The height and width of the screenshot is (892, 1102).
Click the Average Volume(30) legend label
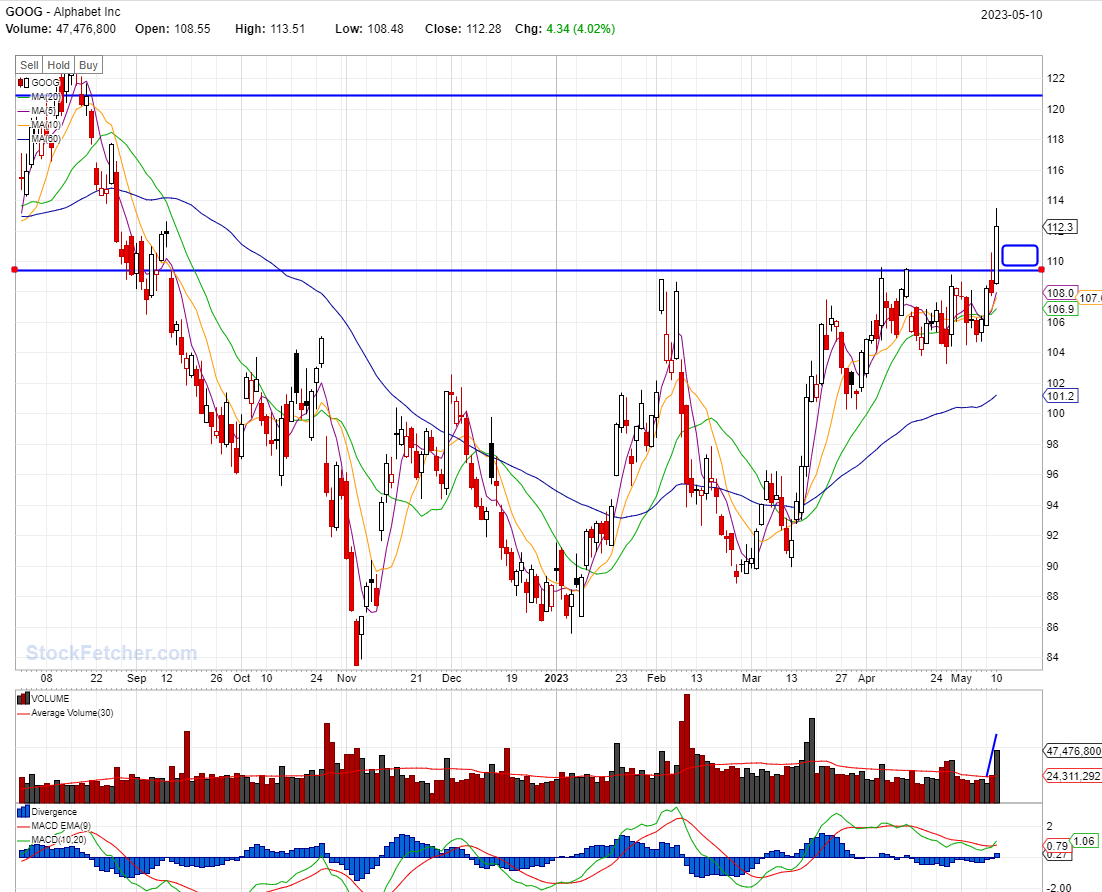(72, 713)
